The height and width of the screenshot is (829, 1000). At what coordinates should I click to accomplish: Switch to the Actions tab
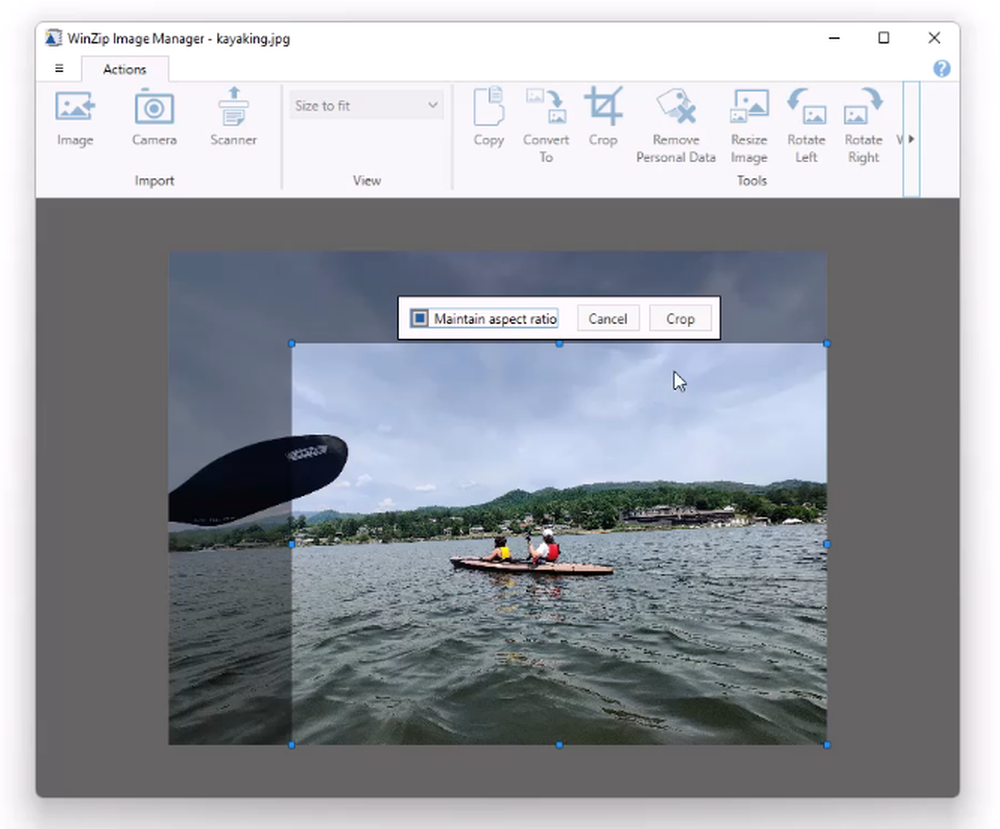point(125,69)
